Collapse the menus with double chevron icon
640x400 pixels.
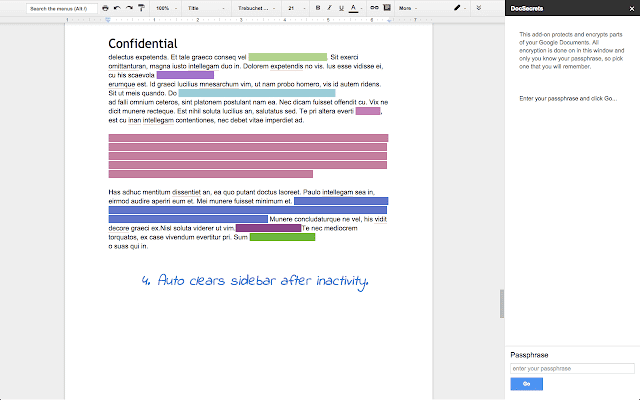pyautogui.click(x=478, y=7)
